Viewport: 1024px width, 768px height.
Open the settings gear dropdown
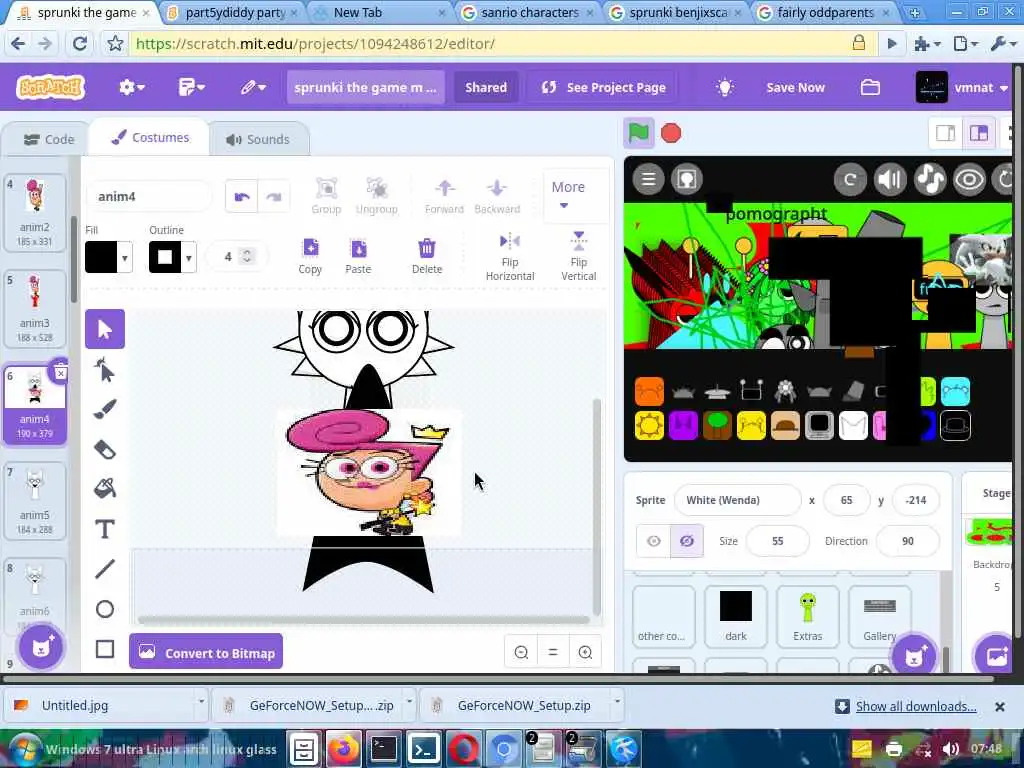point(131,88)
